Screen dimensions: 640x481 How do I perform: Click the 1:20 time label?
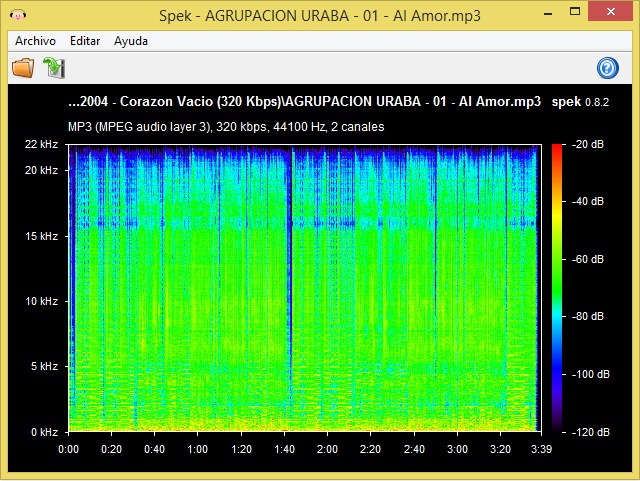click(241, 450)
